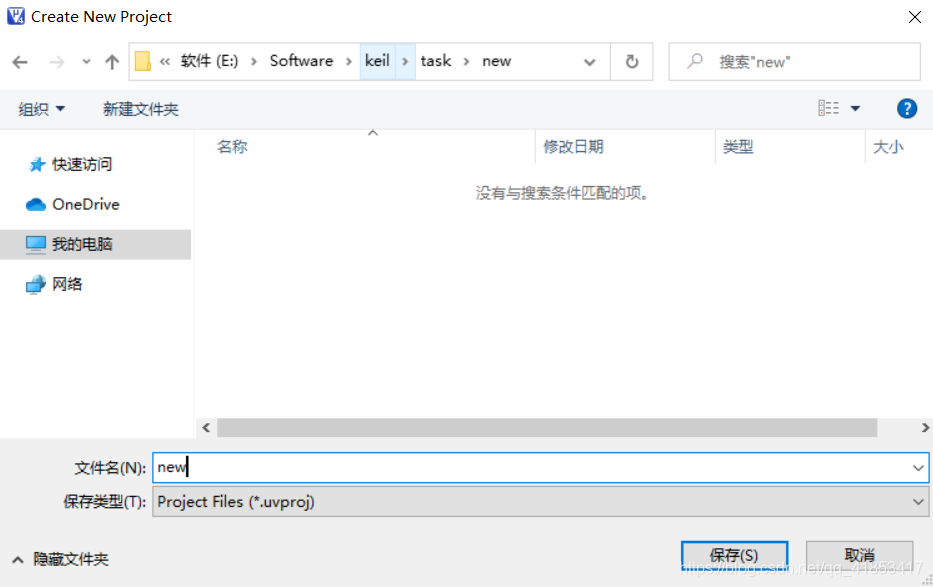Create a folder with 新建文件夹
The image size is (933, 587).
(141, 109)
